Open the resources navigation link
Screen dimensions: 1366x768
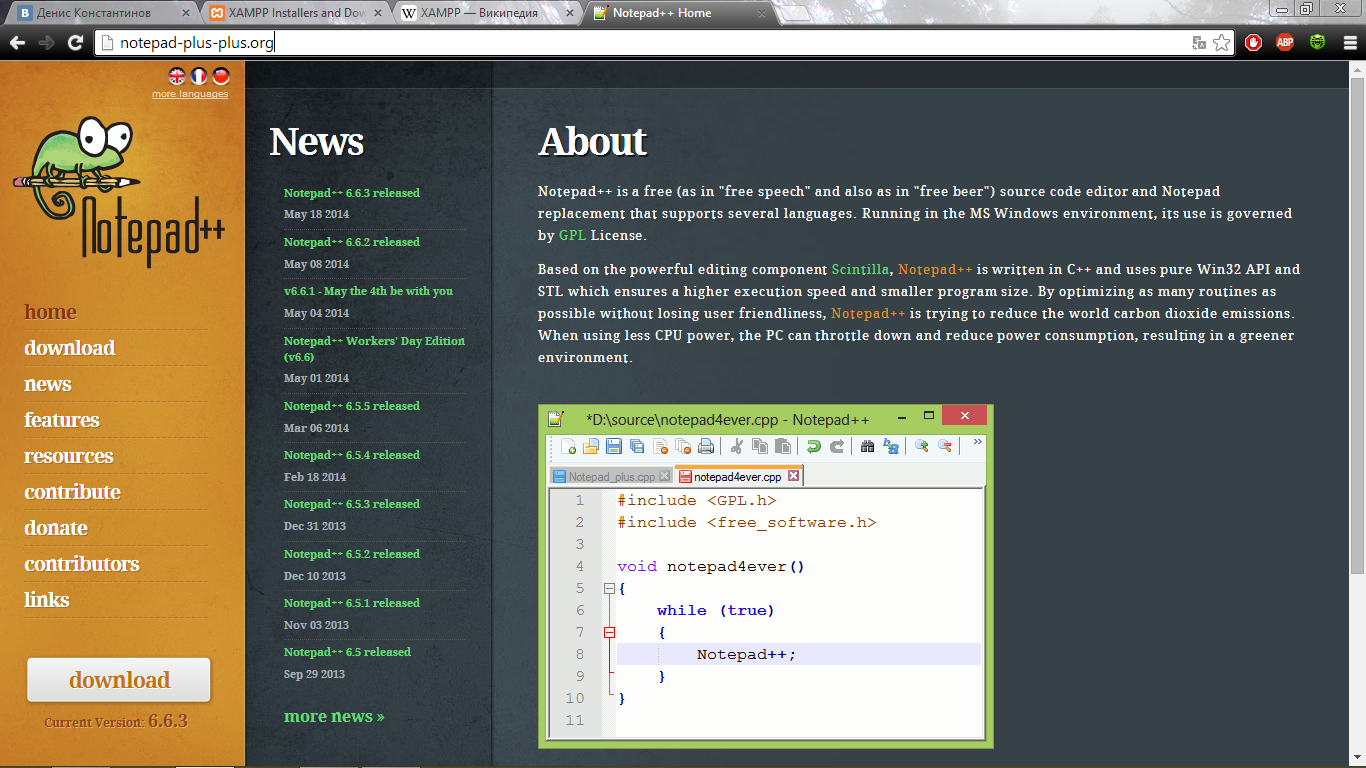tap(69, 456)
